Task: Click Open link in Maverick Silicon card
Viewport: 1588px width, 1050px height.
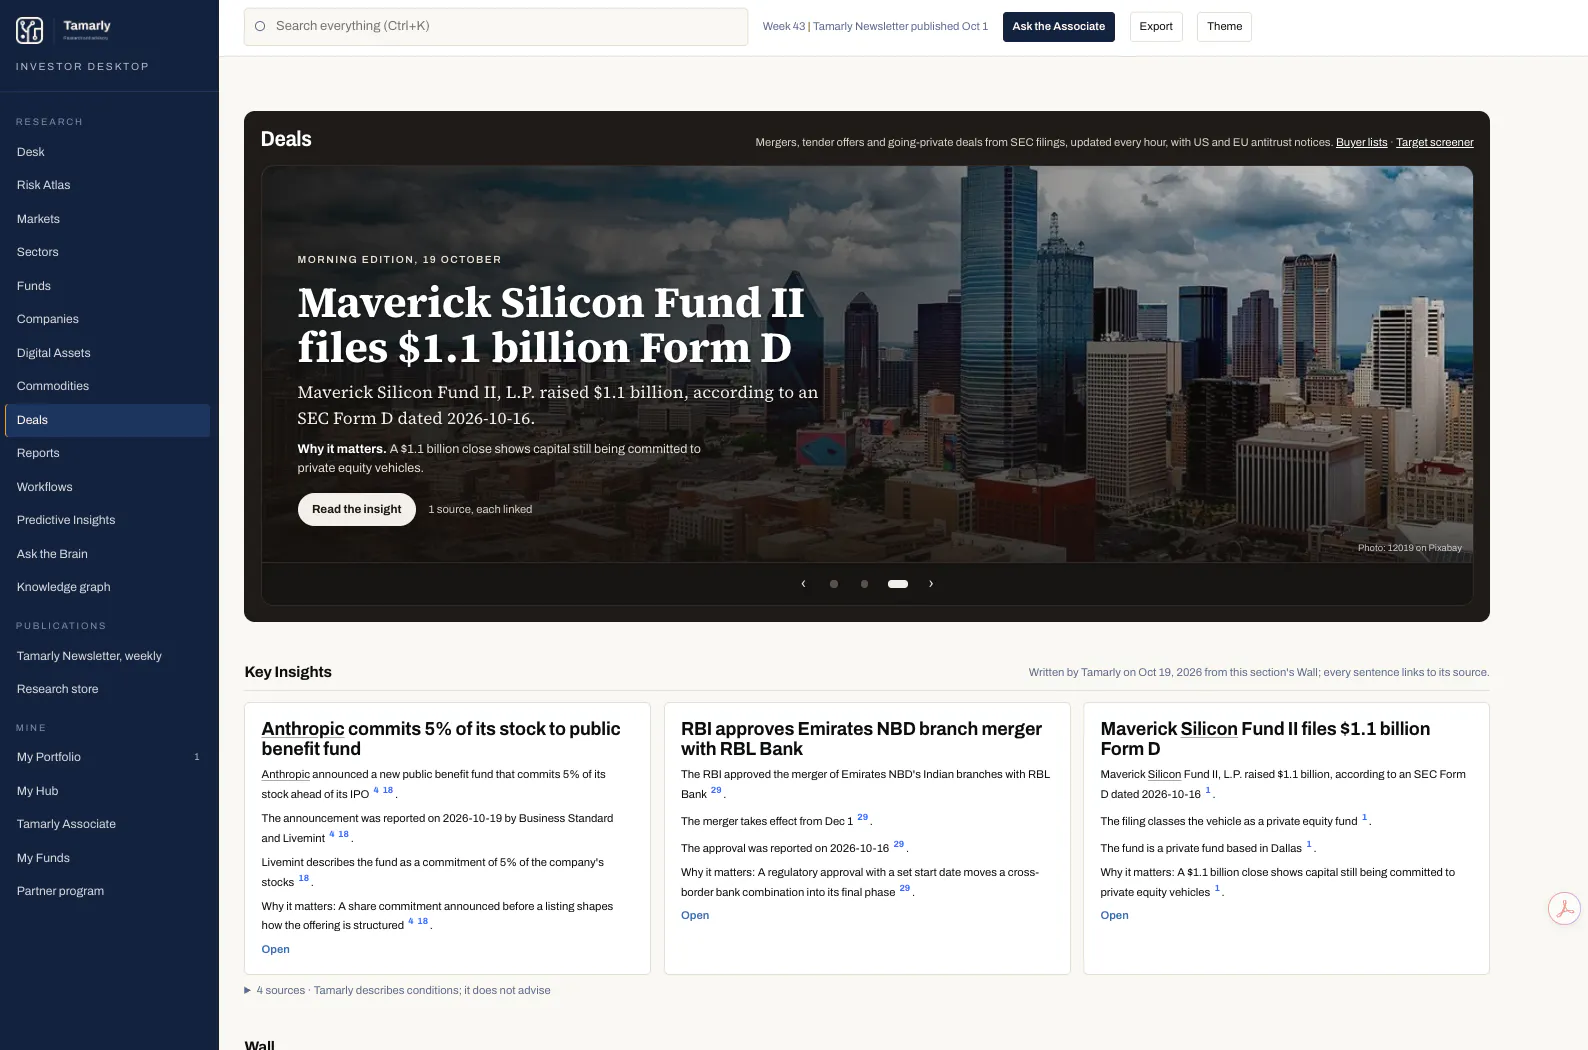Action: click(1114, 916)
